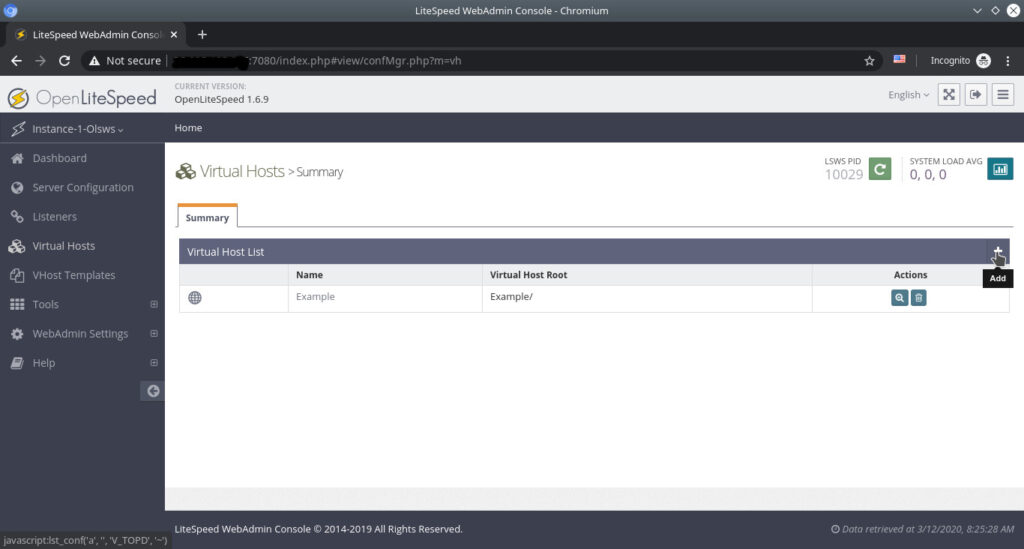Click the Not secure warning indicator

click(x=125, y=61)
